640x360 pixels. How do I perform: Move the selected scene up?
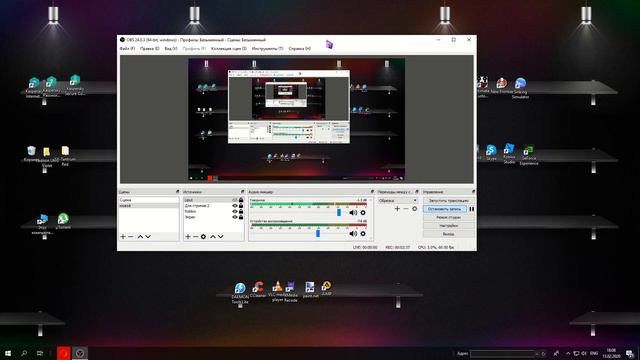click(x=140, y=237)
